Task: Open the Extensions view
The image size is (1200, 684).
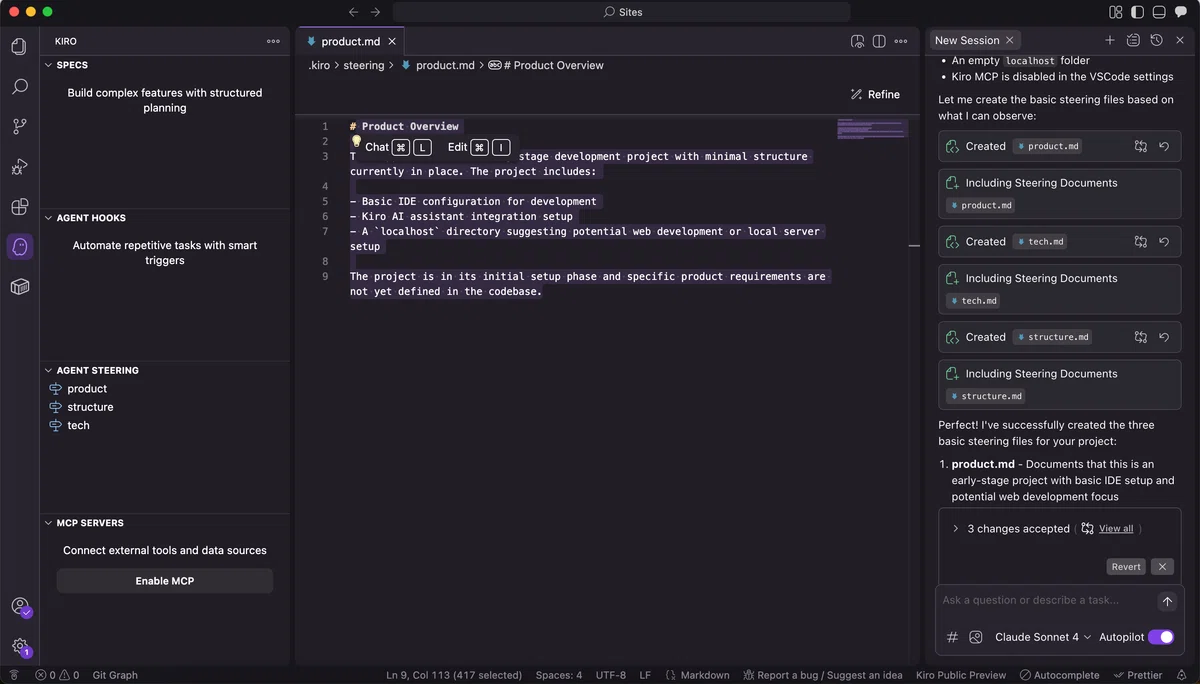Action: [x=19, y=206]
